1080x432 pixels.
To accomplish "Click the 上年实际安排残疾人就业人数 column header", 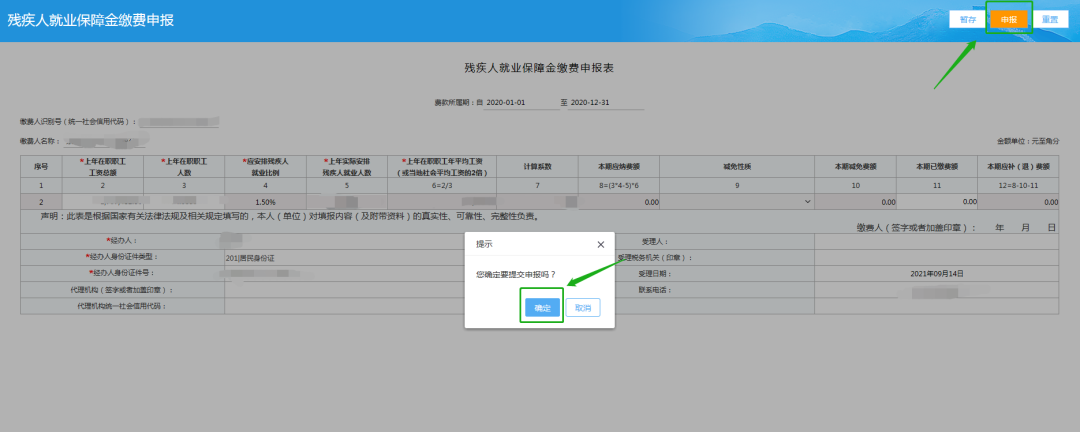I will point(347,167).
